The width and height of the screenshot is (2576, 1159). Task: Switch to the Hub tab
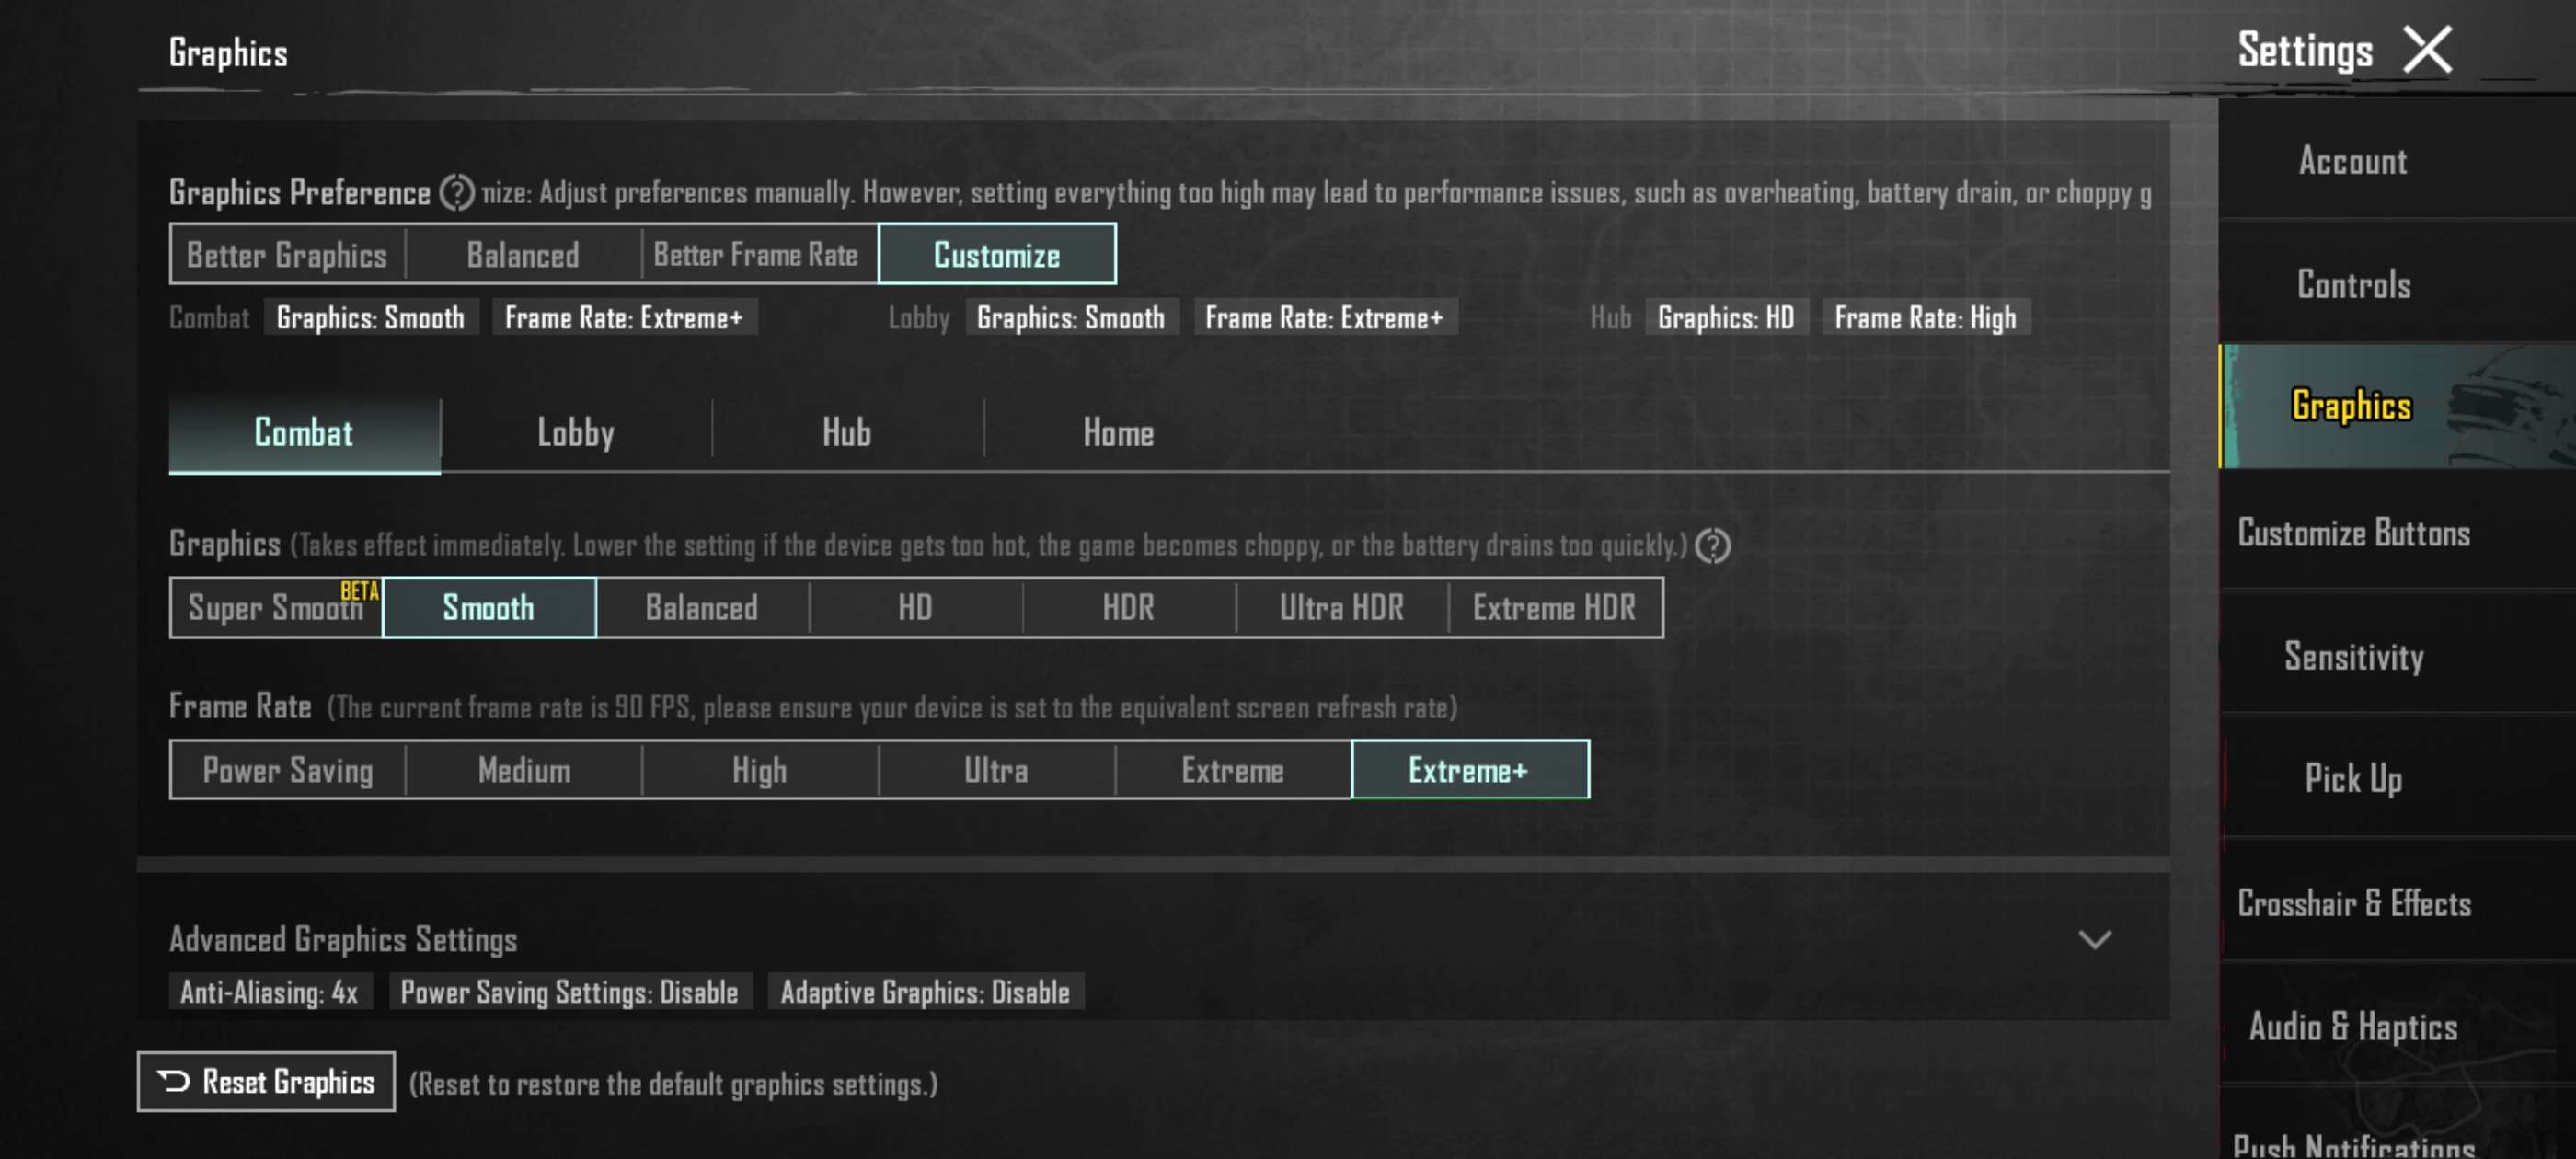(846, 433)
